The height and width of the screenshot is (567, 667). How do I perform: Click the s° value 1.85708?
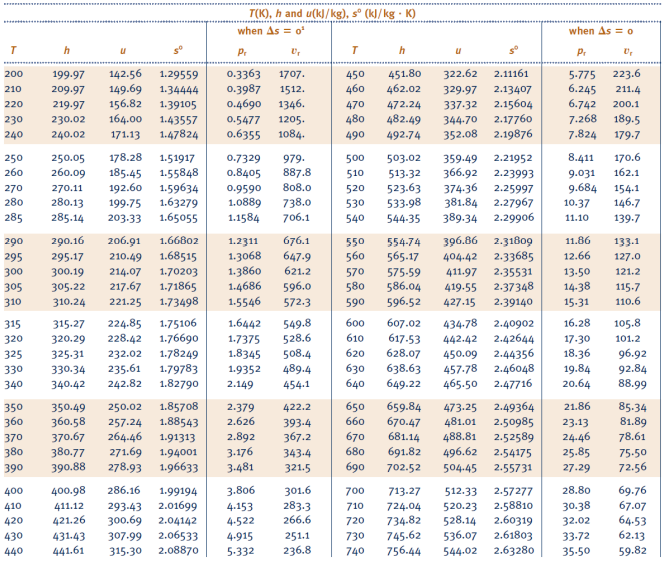(179, 407)
